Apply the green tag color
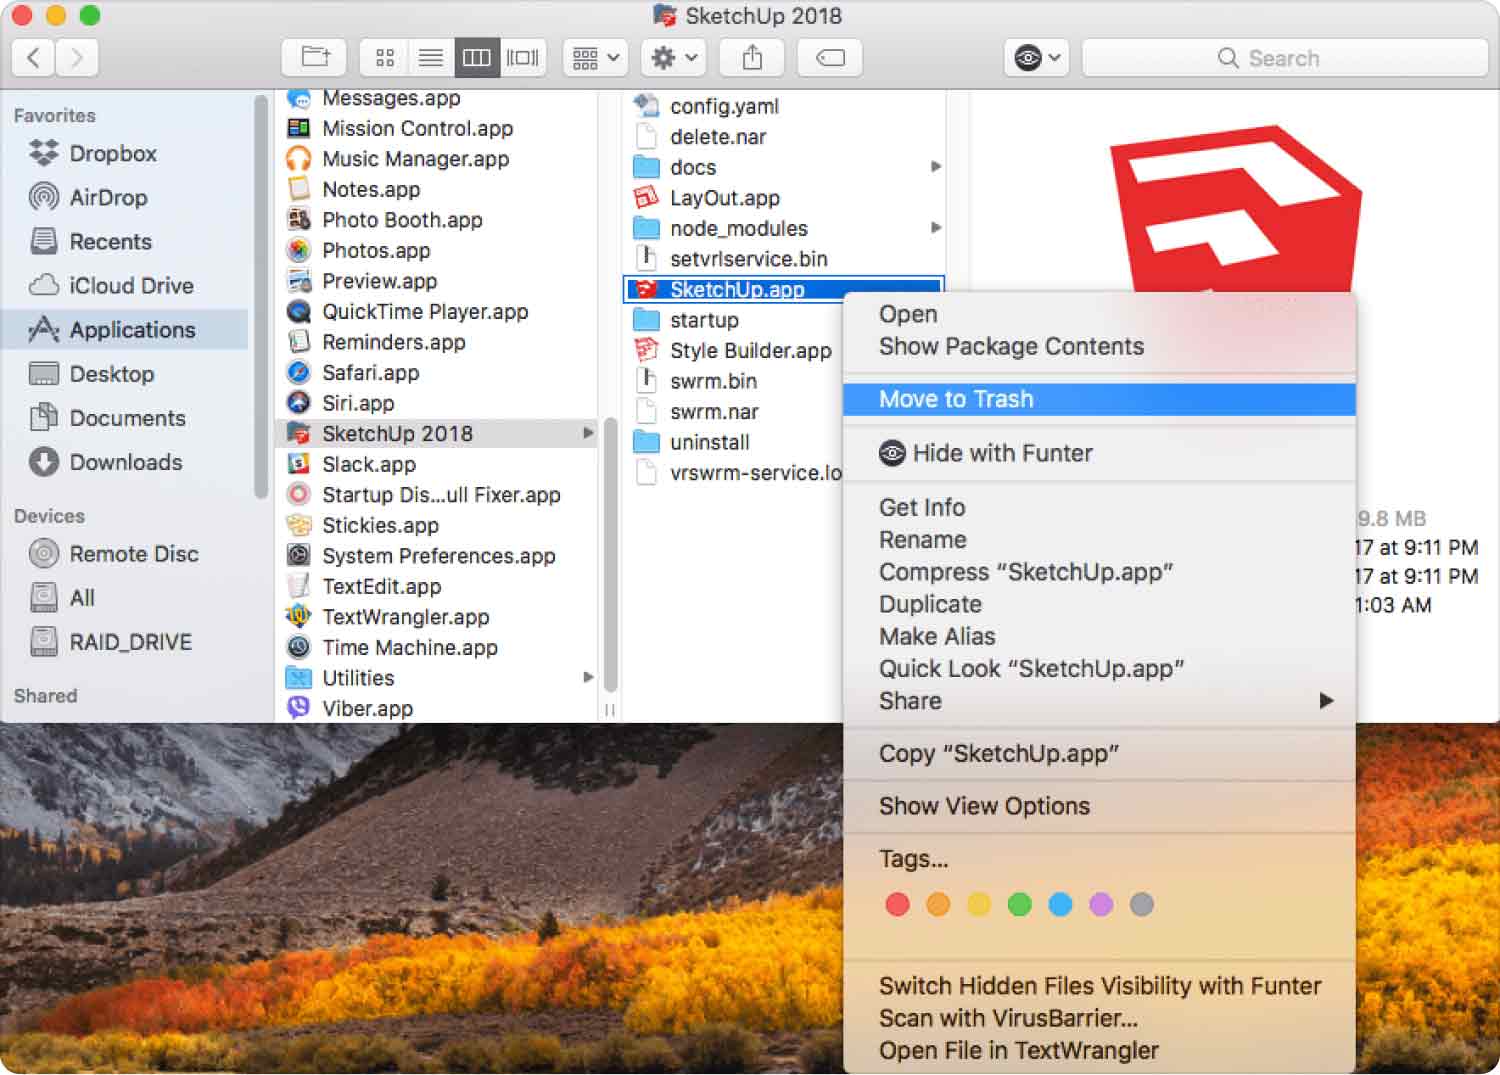 (1019, 904)
